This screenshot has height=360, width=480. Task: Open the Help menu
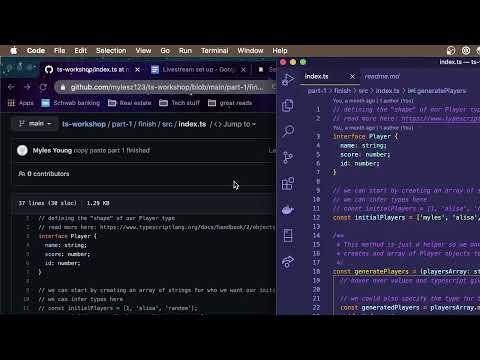tap(280, 51)
